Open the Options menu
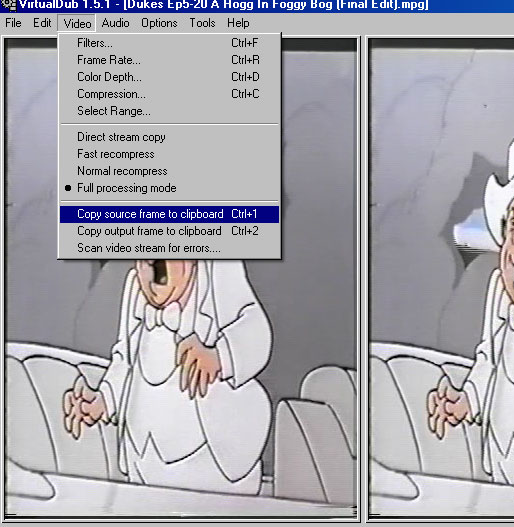The image size is (514, 527). tap(159, 23)
